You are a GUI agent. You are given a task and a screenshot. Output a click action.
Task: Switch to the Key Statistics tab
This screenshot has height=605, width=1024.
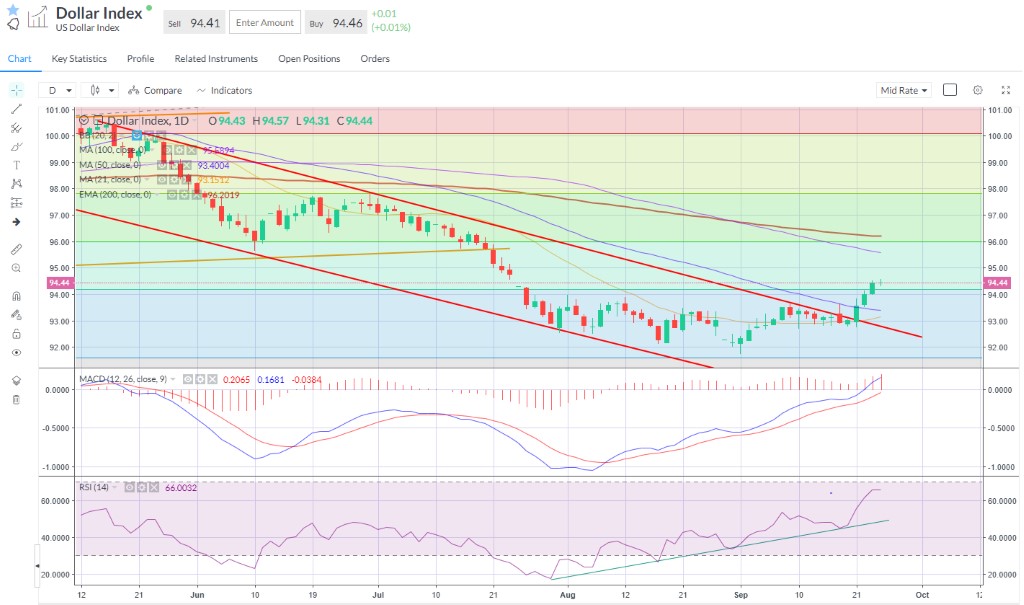(x=79, y=59)
